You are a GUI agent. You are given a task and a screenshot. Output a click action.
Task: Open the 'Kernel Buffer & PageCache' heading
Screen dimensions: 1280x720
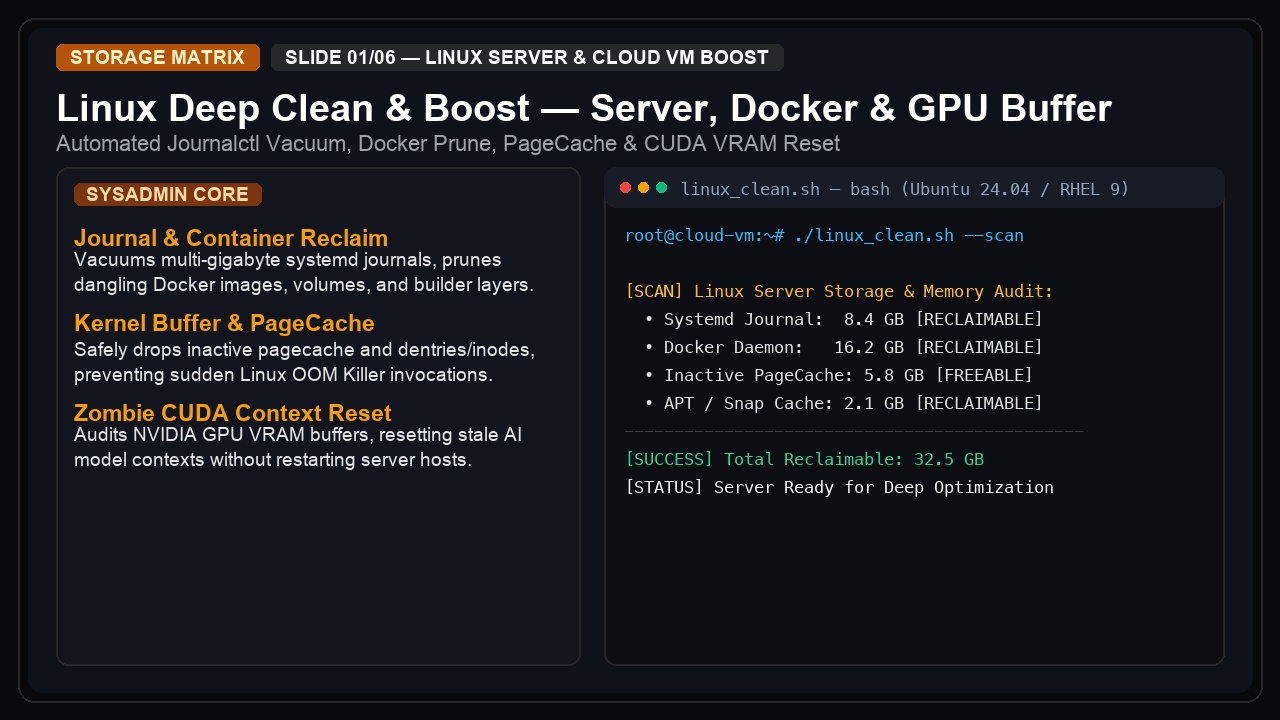pos(224,323)
